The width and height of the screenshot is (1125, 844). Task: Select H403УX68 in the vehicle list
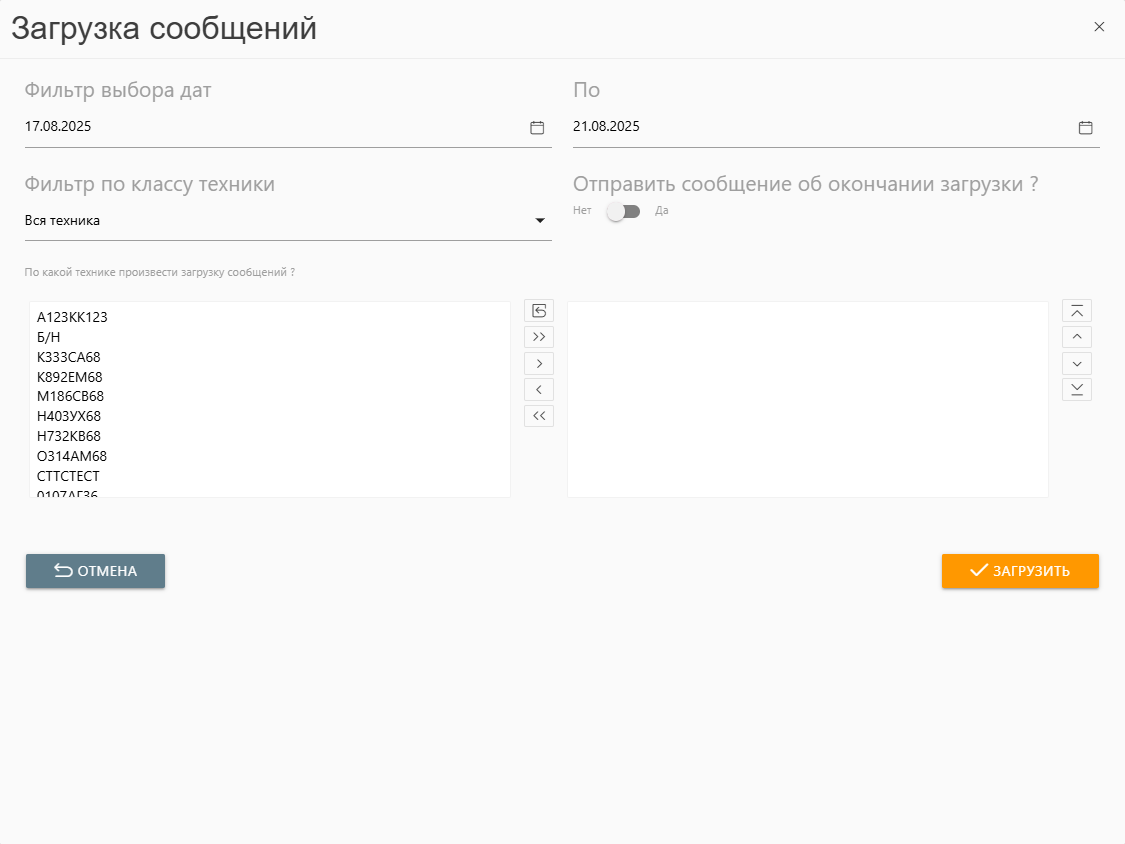pos(270,416)
